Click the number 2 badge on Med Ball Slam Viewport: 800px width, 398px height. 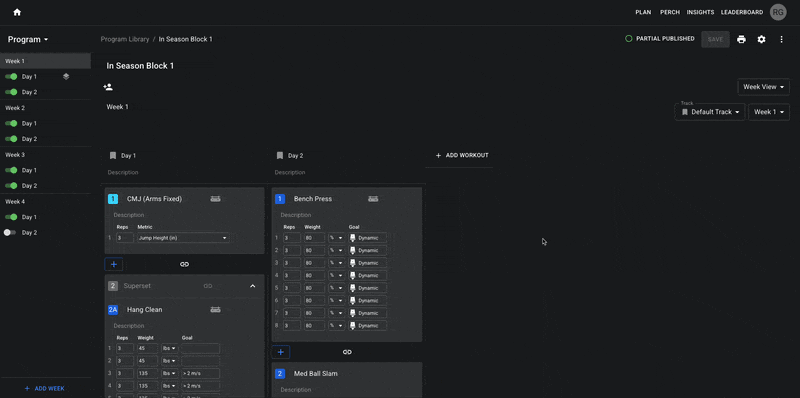click(280, 374)
